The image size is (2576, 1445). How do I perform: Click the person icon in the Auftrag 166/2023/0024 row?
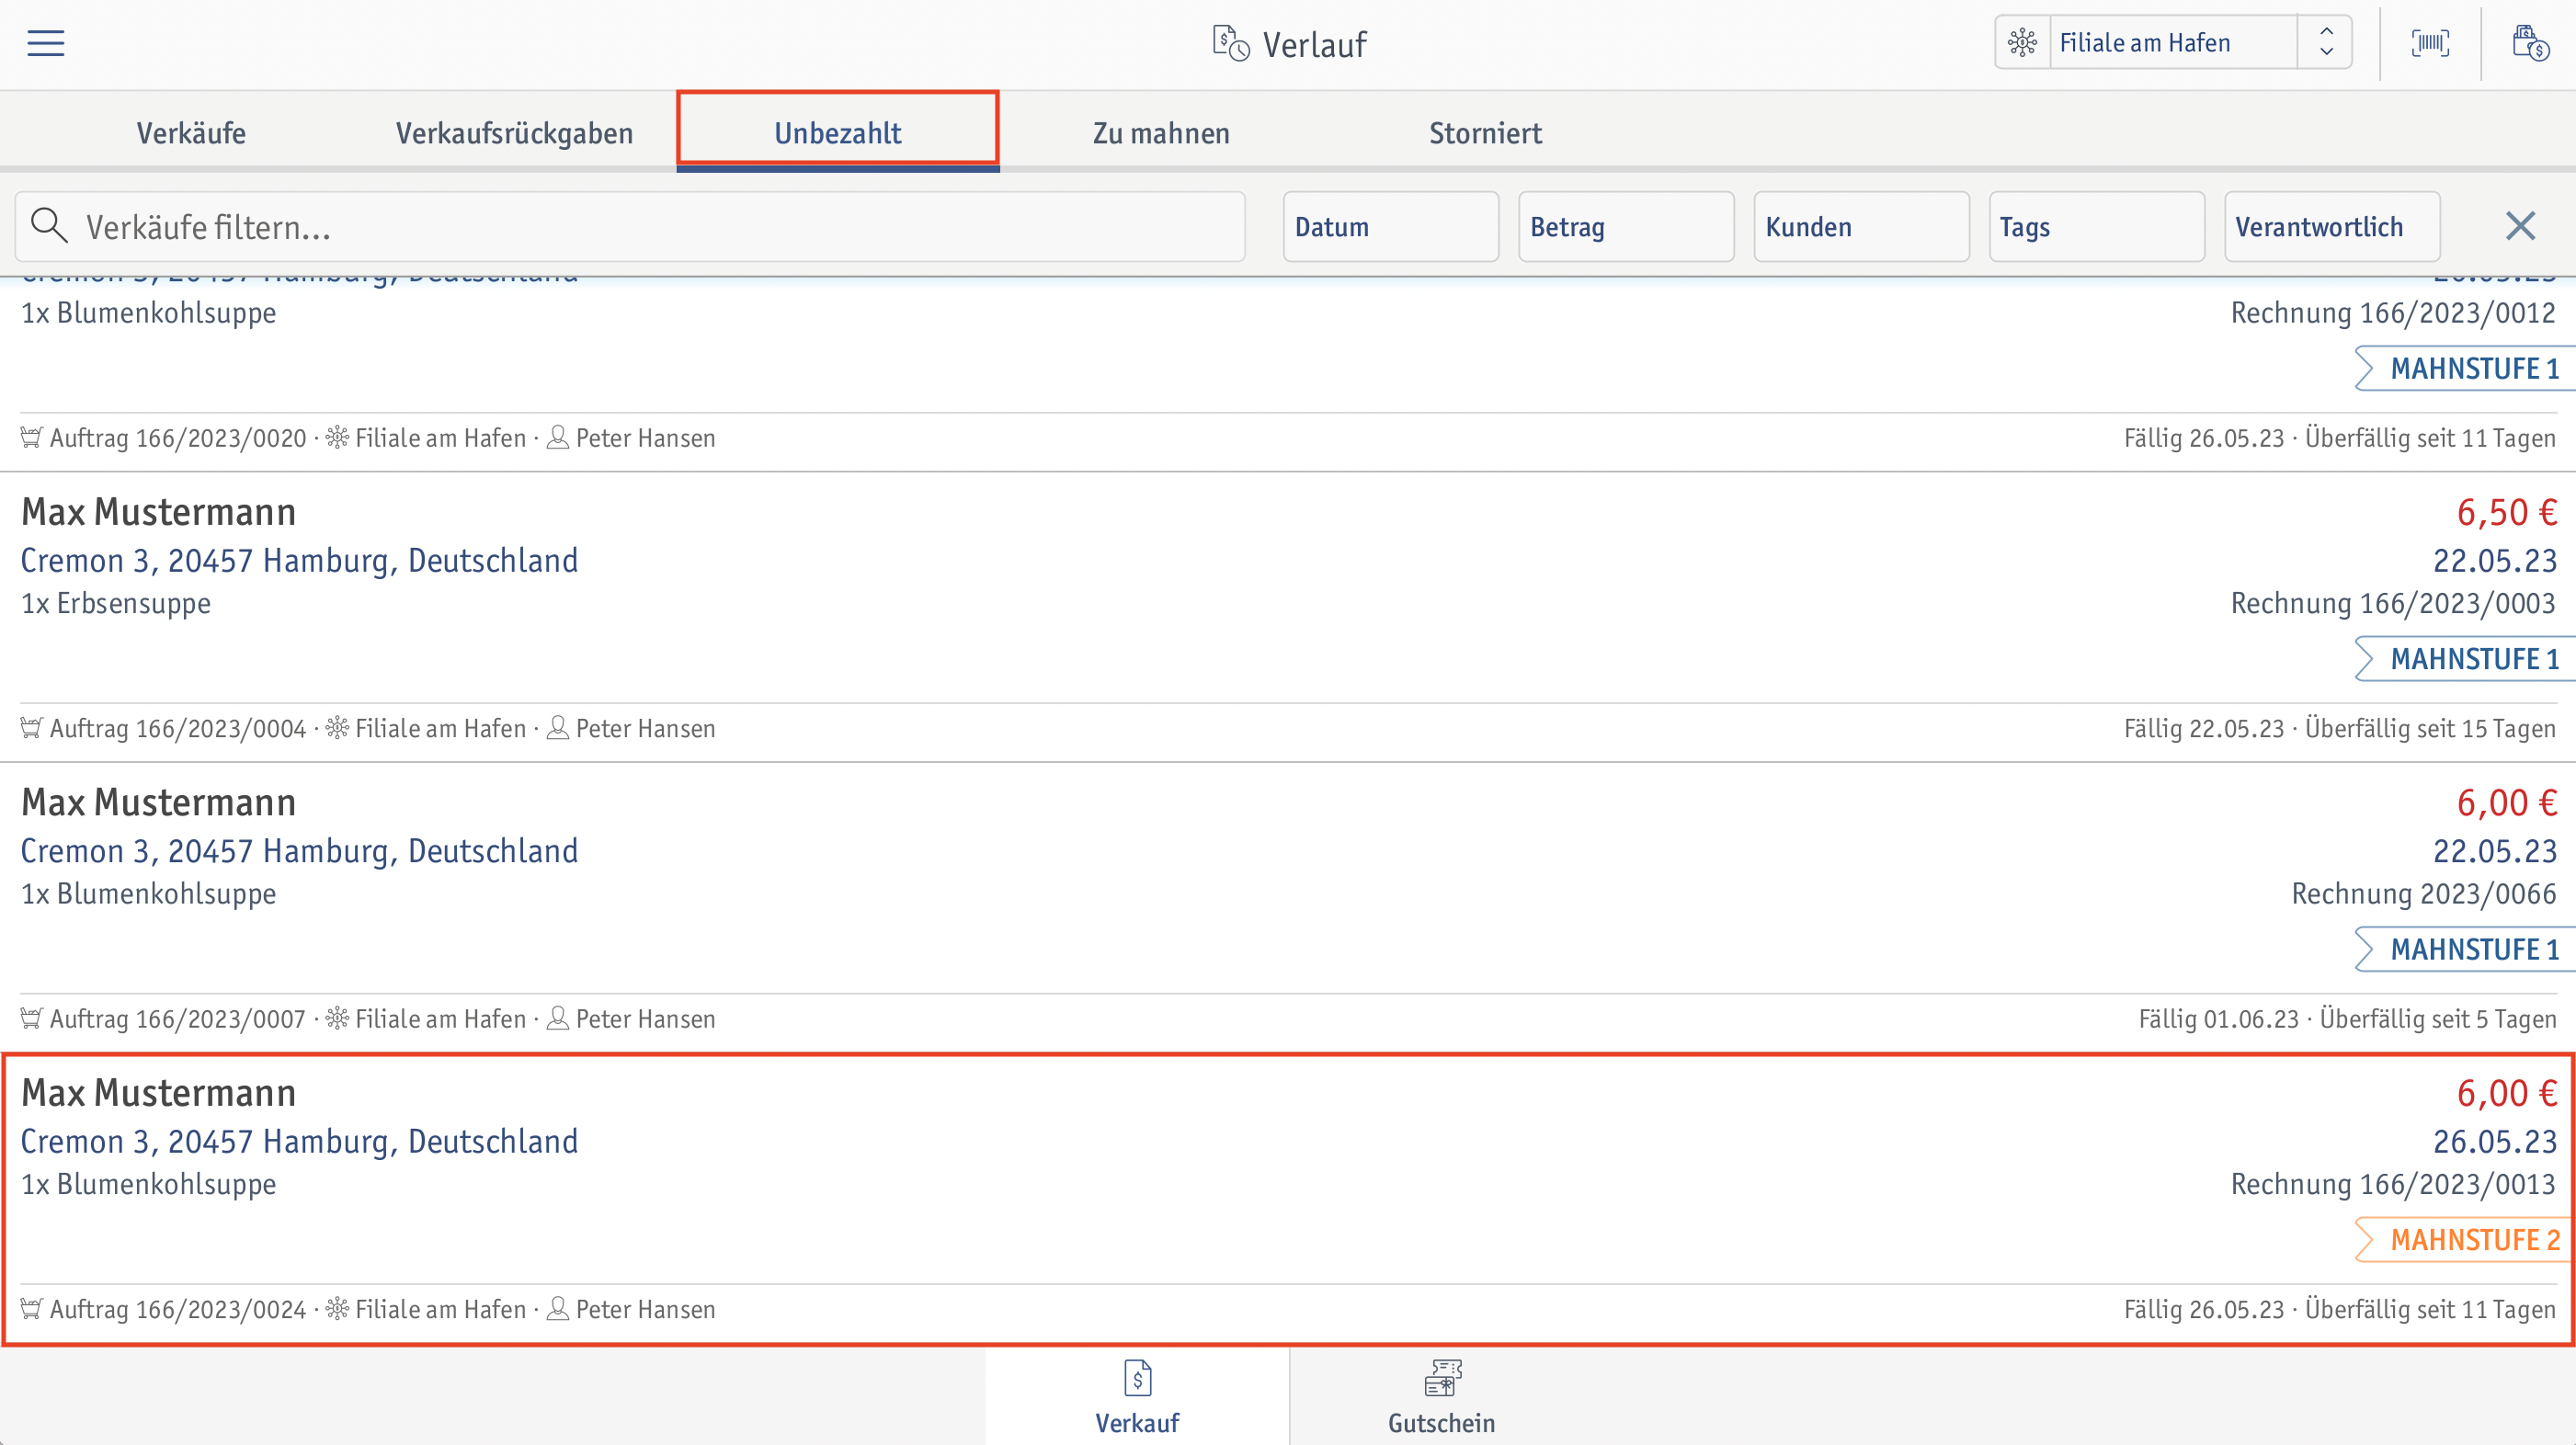point(558,1309)
